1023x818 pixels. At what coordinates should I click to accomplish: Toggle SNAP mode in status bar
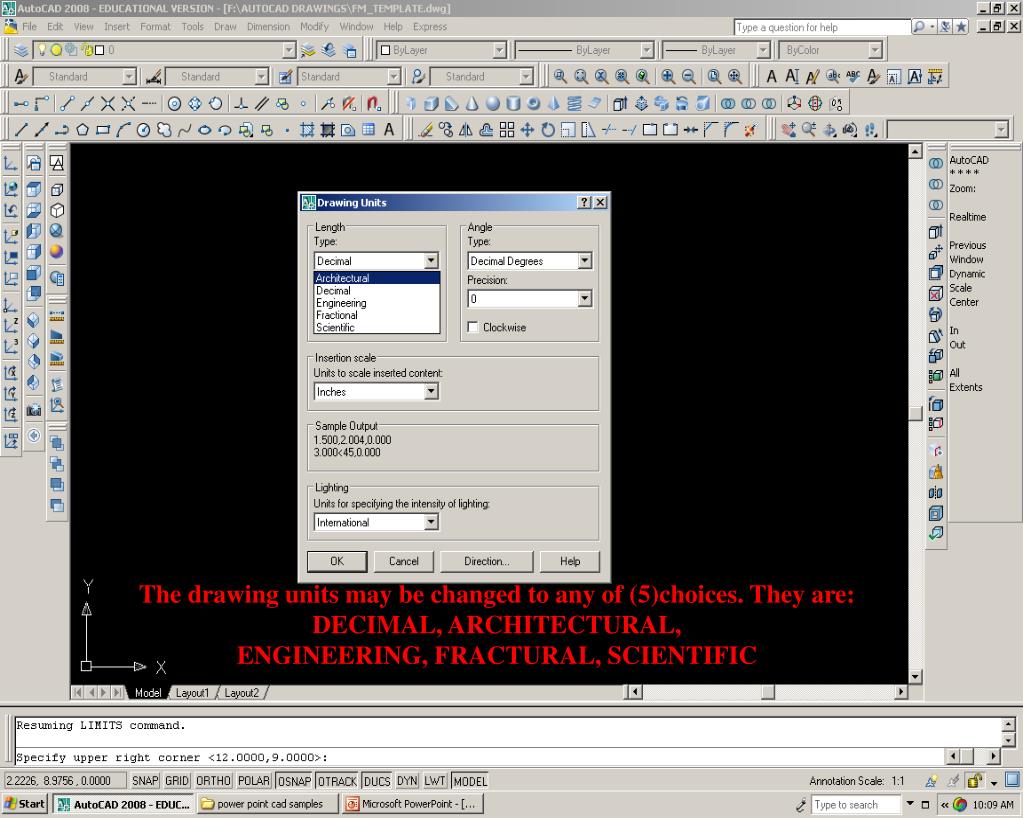tap(145, 781)
